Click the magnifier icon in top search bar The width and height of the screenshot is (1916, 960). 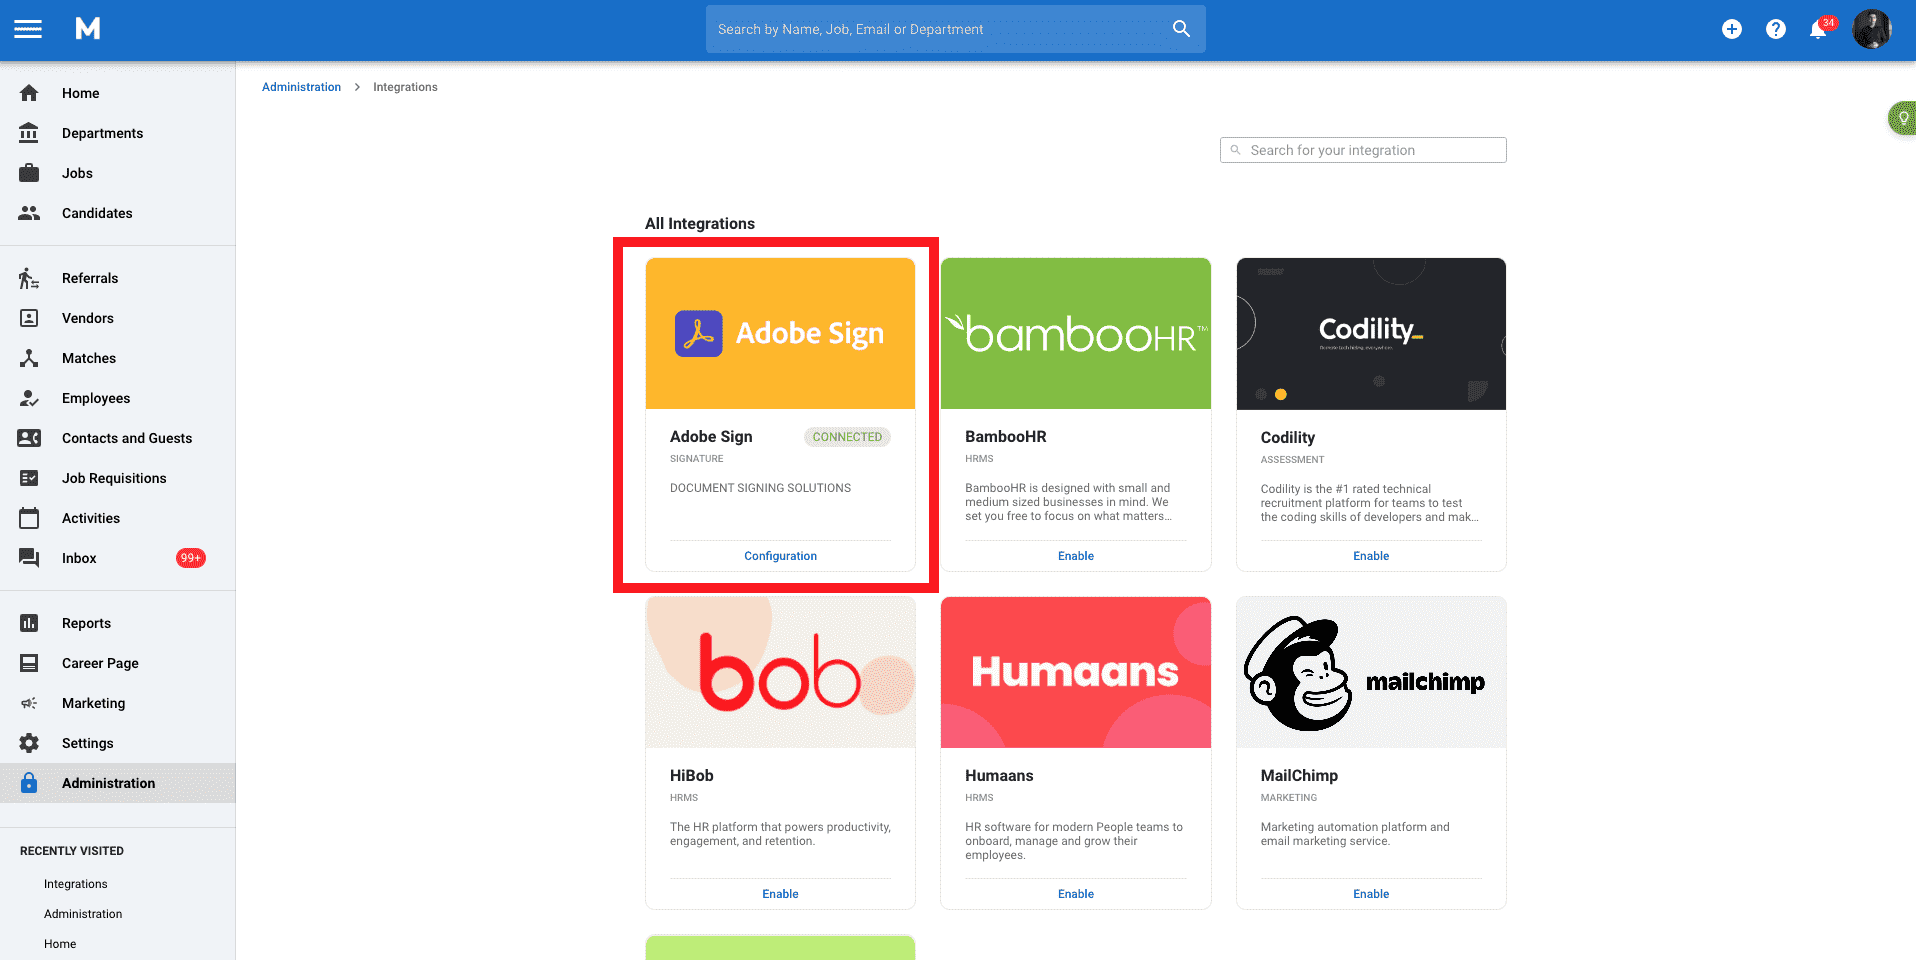(x=1181, y=29)
